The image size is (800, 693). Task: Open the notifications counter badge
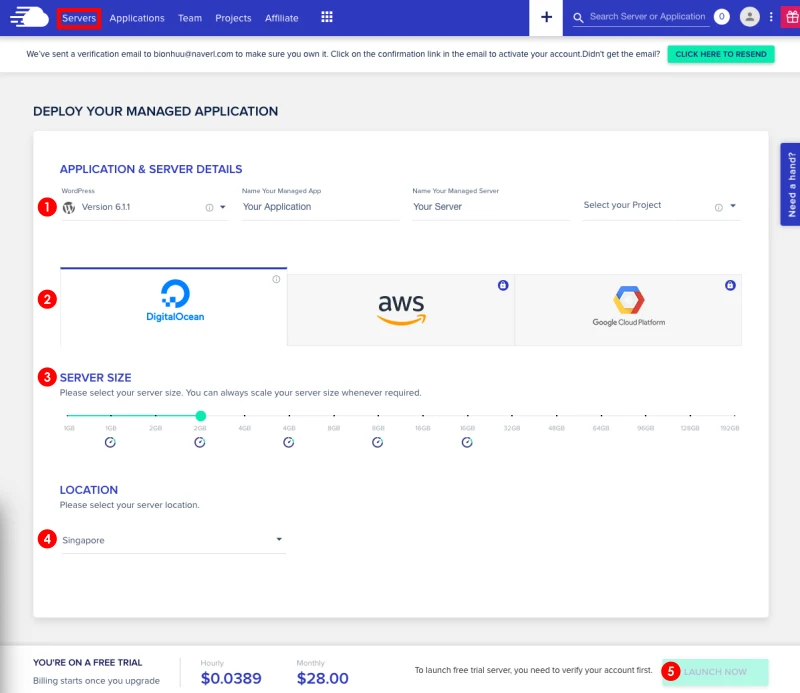click(721, 17)
